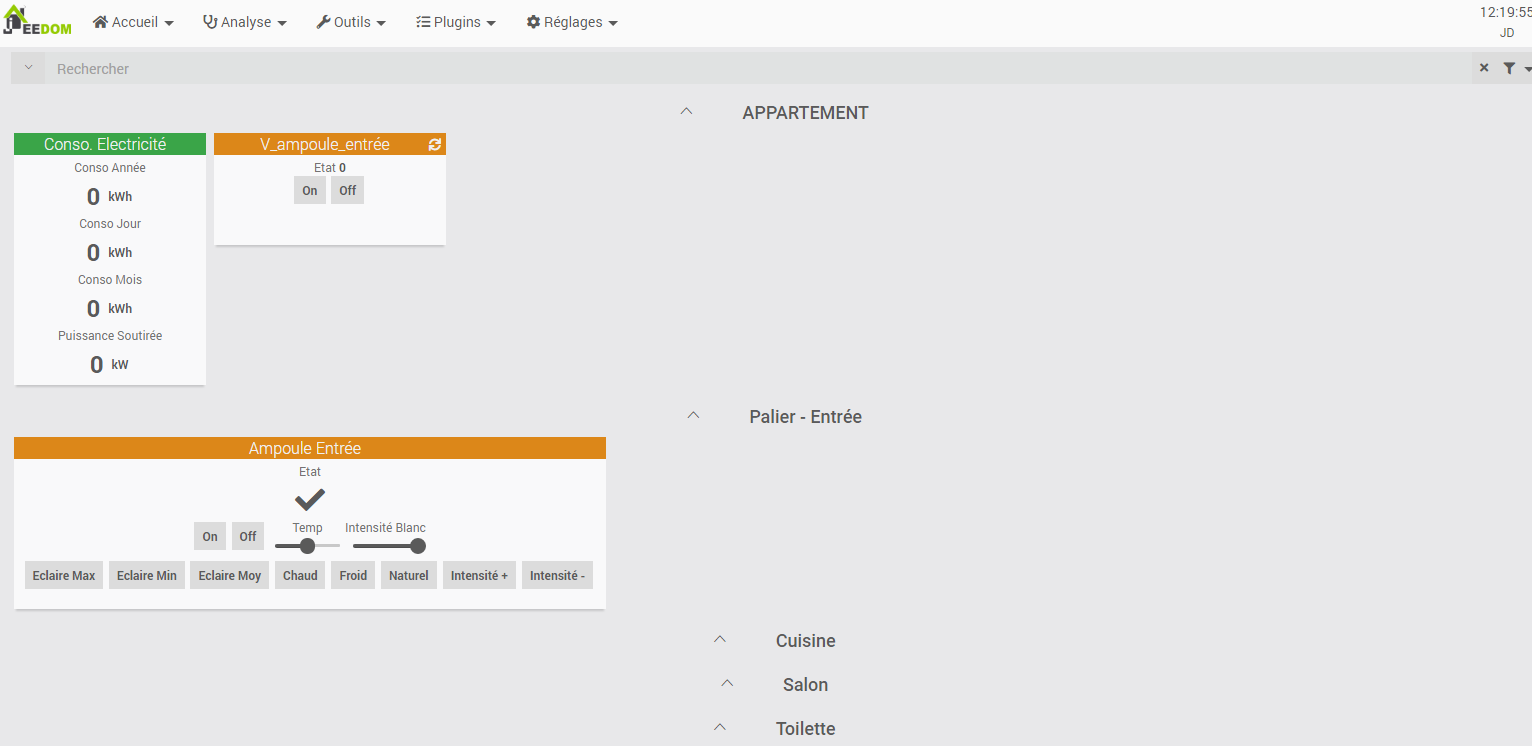Click the 0 kW power value

coord(109,364)
